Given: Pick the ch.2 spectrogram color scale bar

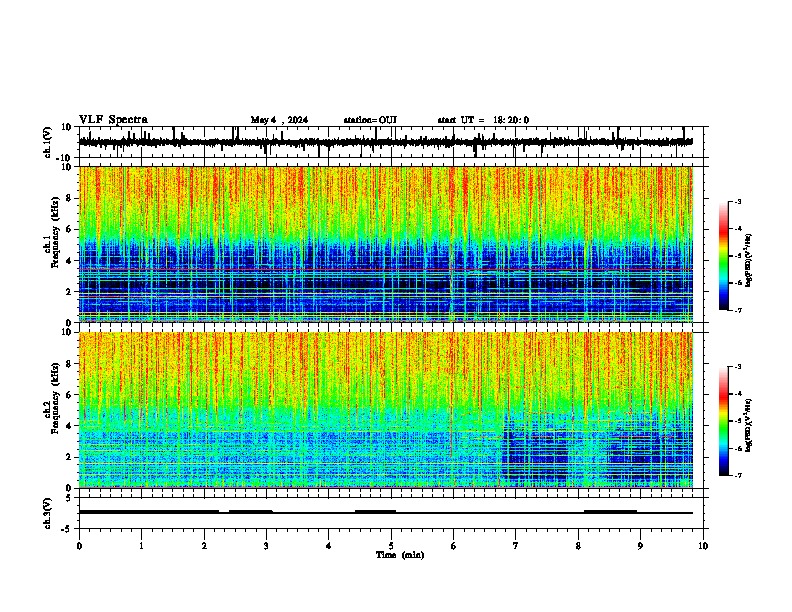Looking at the screenshot, I should point(723,421).
